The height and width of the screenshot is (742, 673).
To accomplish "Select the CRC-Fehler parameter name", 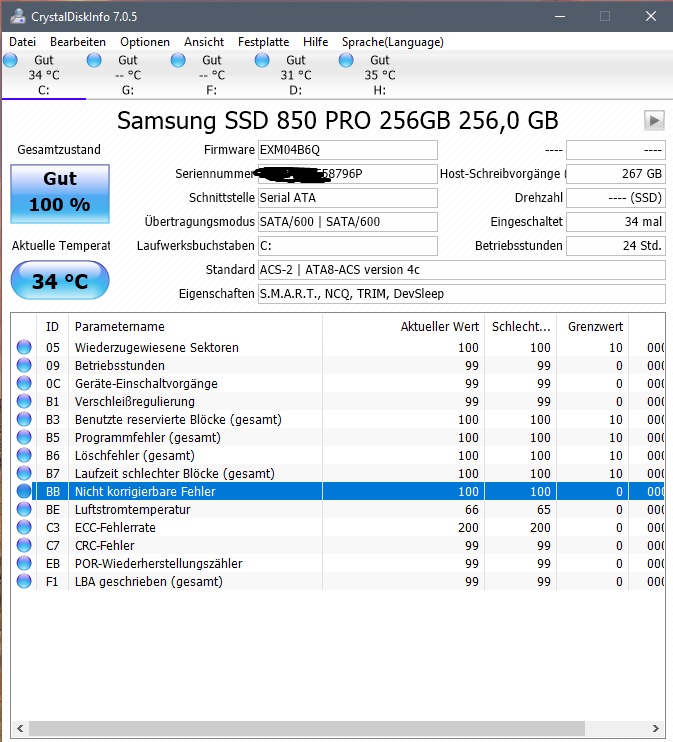I will click(x=105, y=546).
